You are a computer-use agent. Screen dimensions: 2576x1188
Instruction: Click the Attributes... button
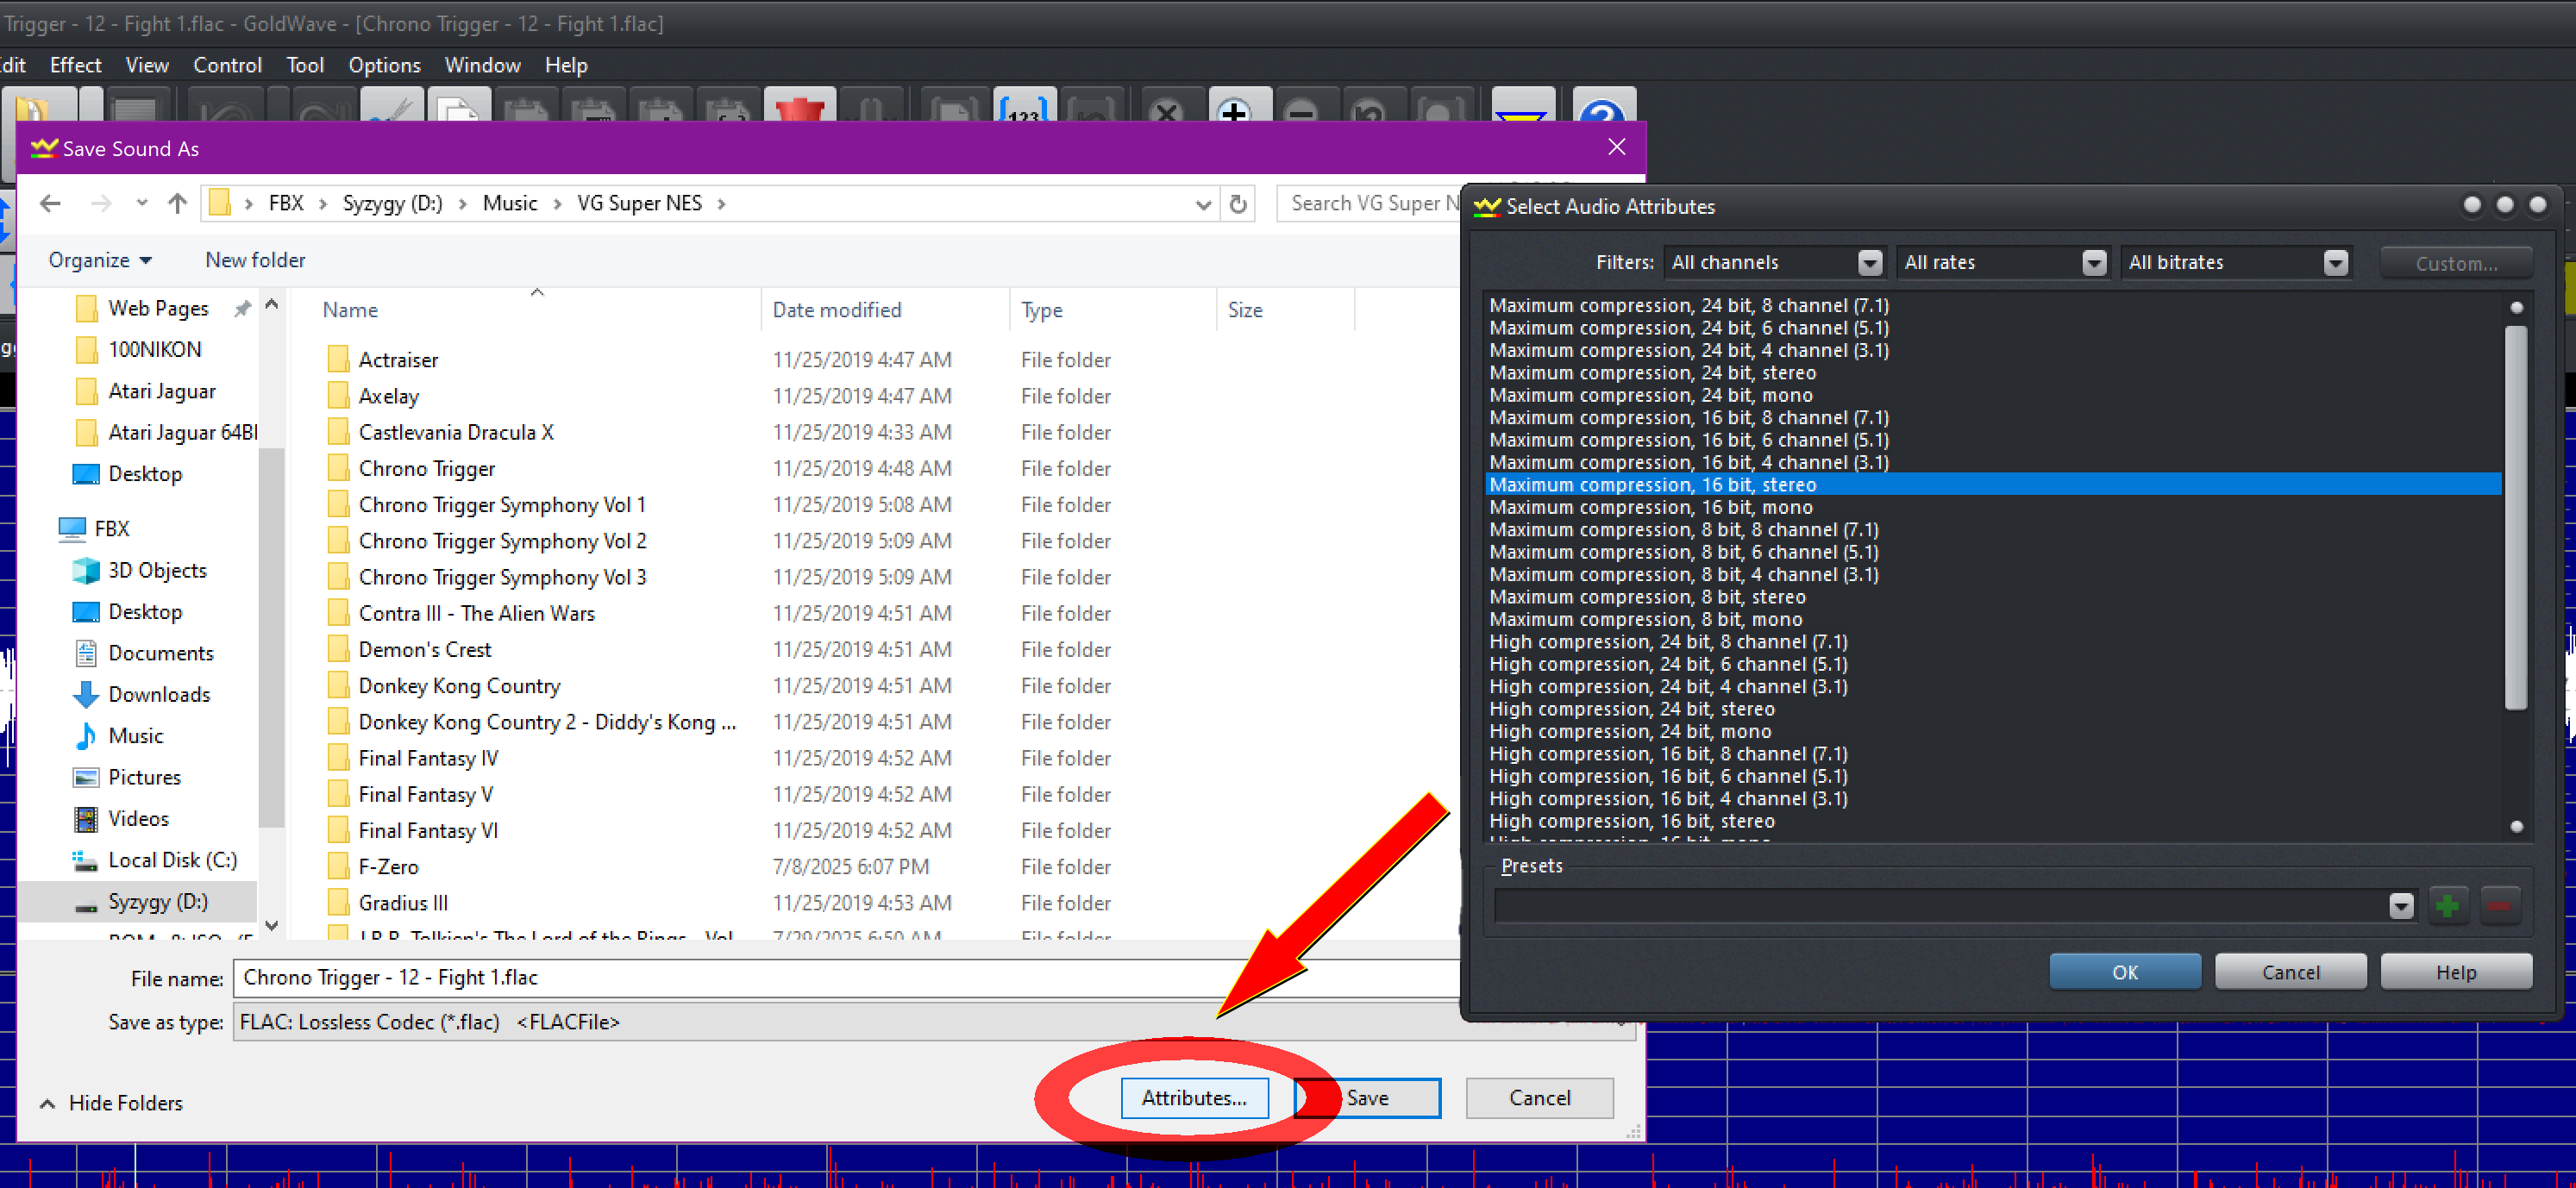point(1194,1098)
